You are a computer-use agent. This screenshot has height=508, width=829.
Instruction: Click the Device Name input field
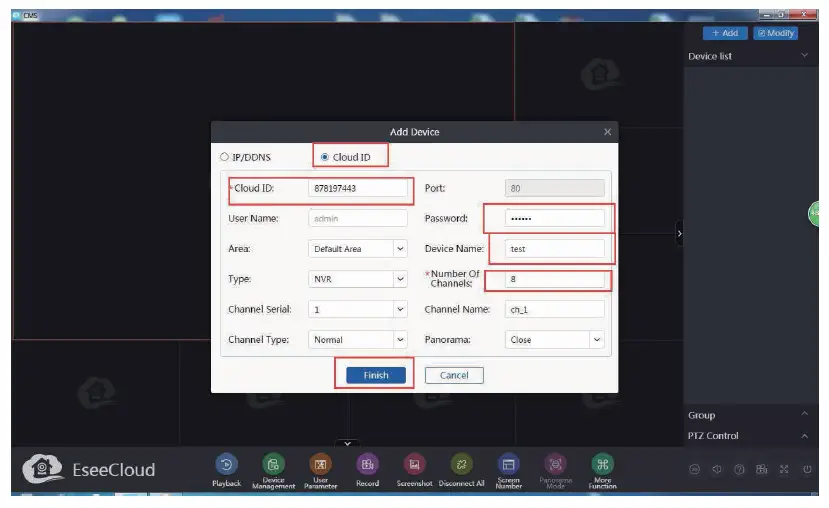point(555,249)
